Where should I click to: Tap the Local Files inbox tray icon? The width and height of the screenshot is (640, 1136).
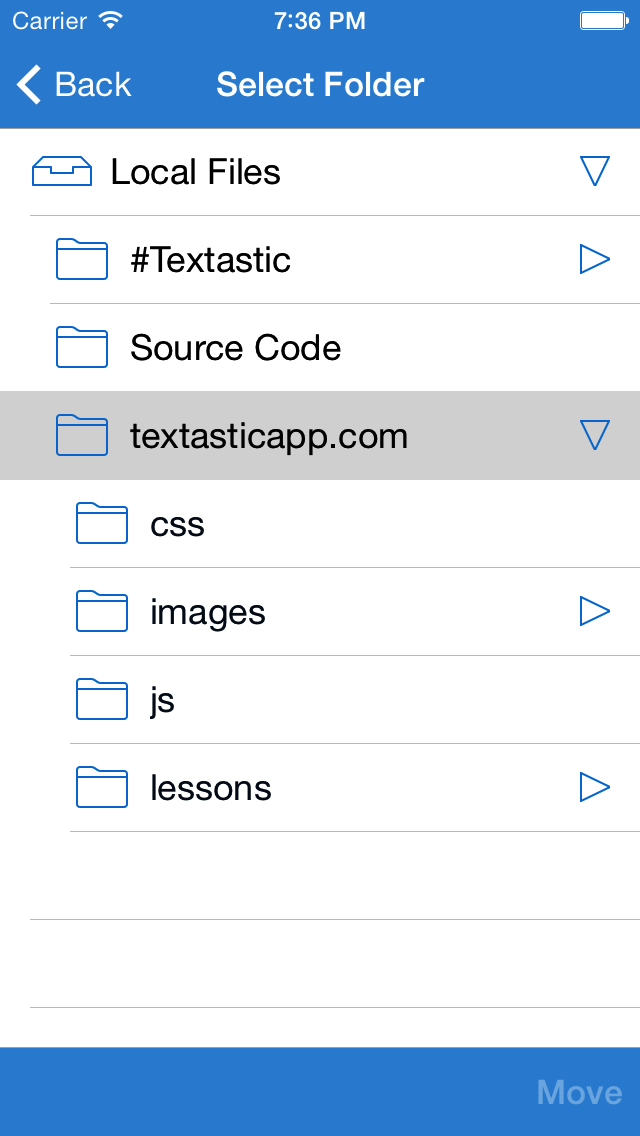[62, 172]
